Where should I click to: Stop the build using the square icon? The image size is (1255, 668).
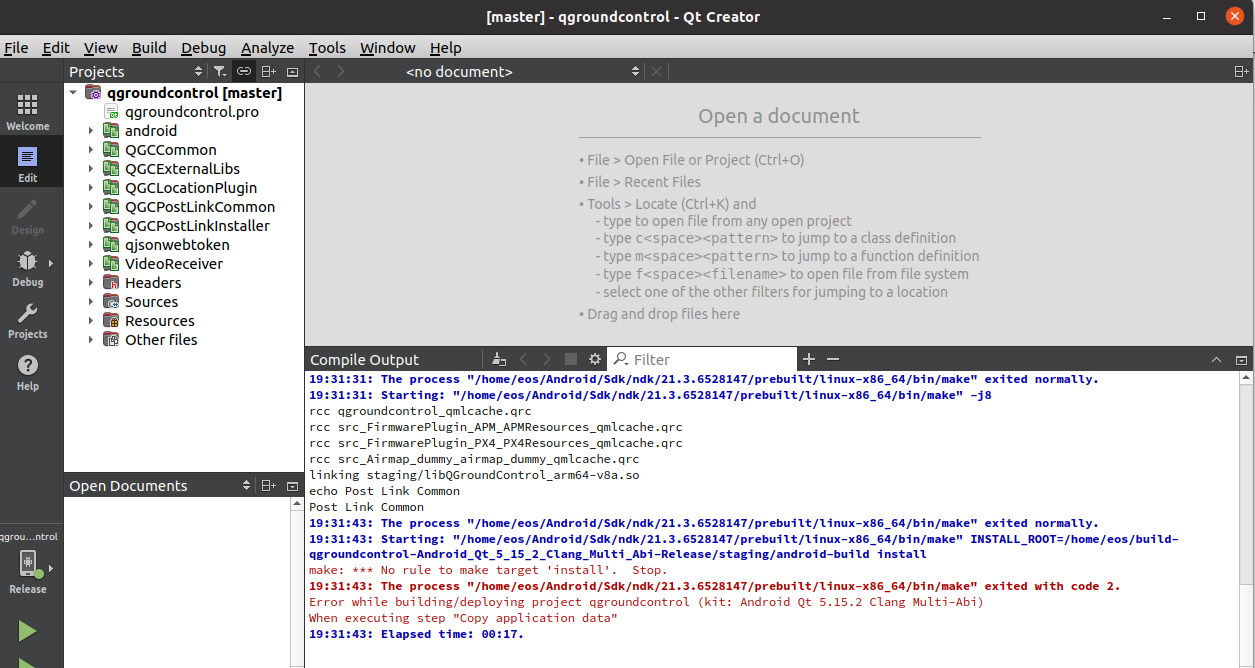571,359
